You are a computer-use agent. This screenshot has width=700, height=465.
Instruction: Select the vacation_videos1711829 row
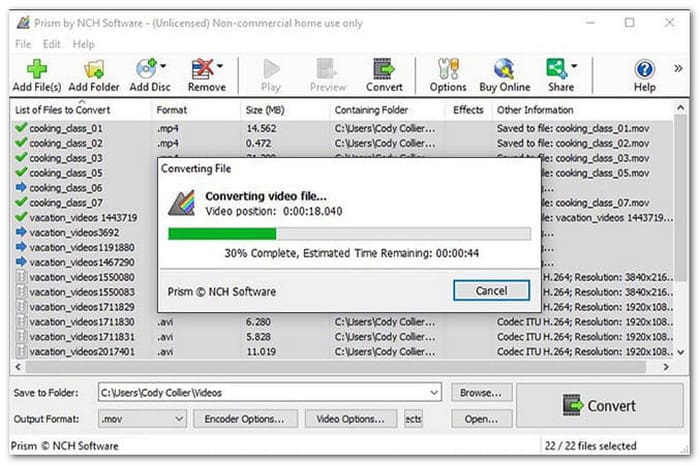[82, 307]
